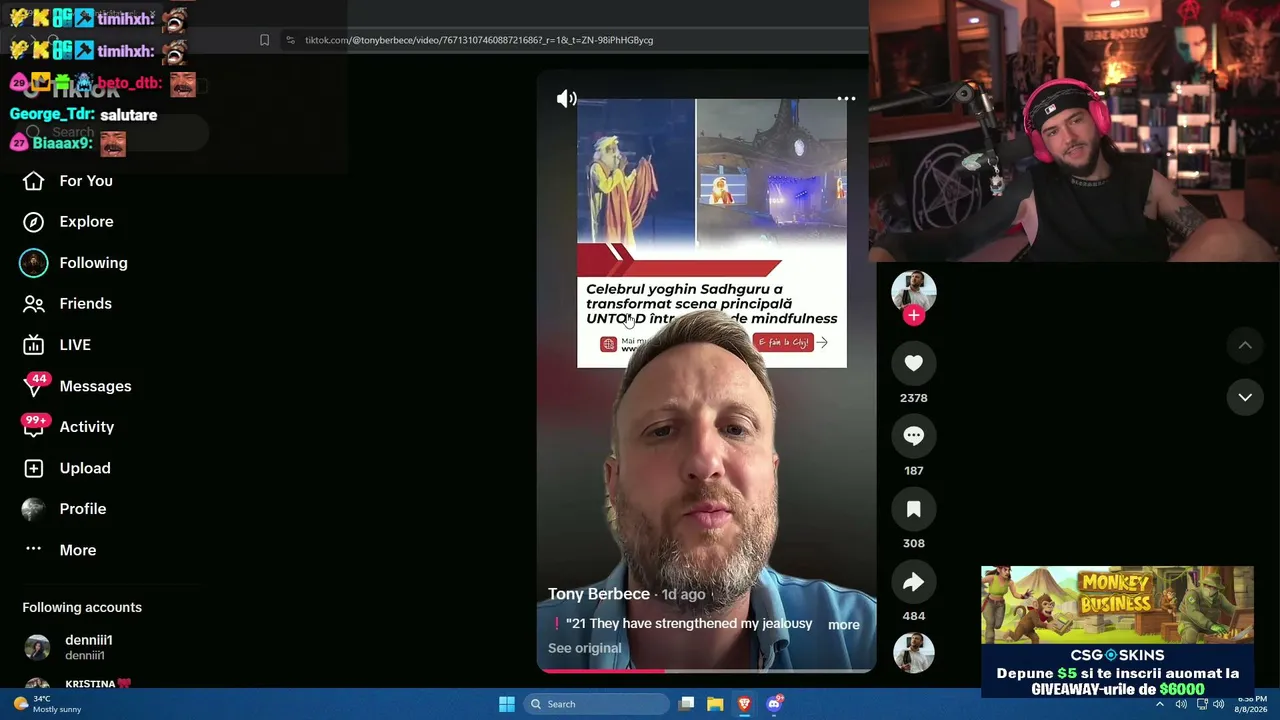Go to the previous video with up arrow
Image resolution: width=1280 pixels, height=720 pixels.
click(x=1245, y=345)
